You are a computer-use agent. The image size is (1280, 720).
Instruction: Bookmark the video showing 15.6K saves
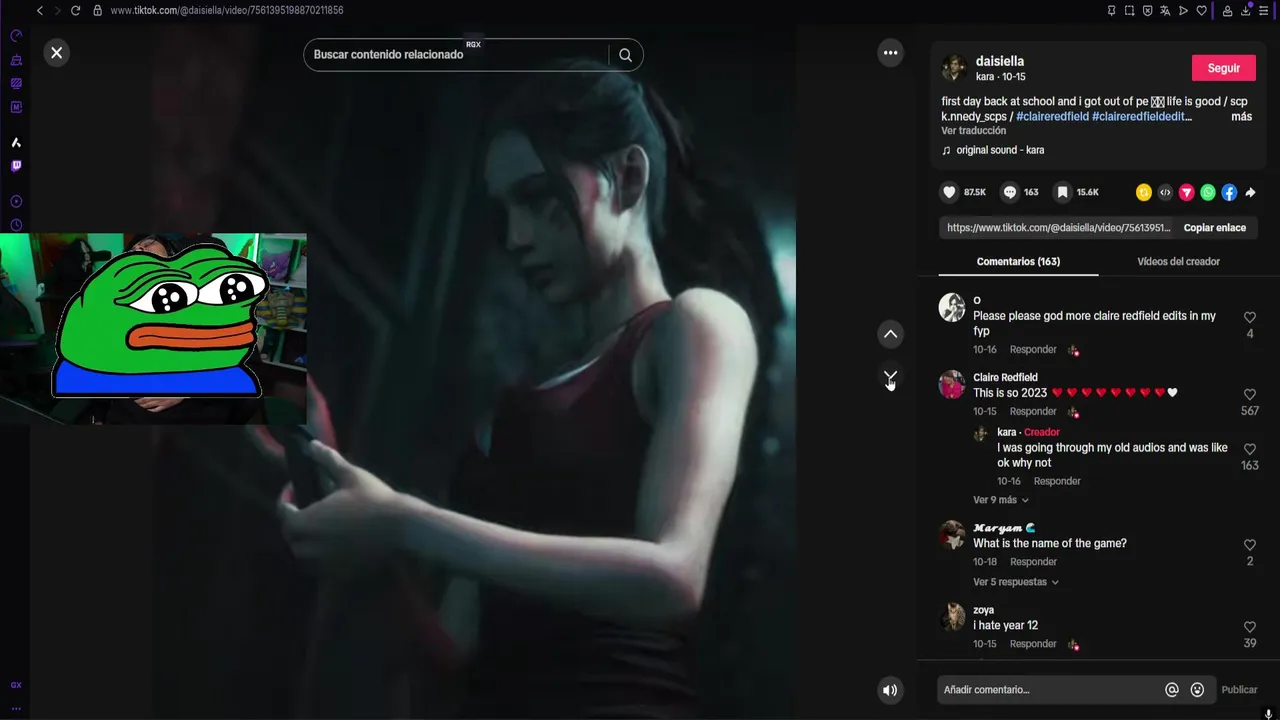click(x=1062, y=192)
